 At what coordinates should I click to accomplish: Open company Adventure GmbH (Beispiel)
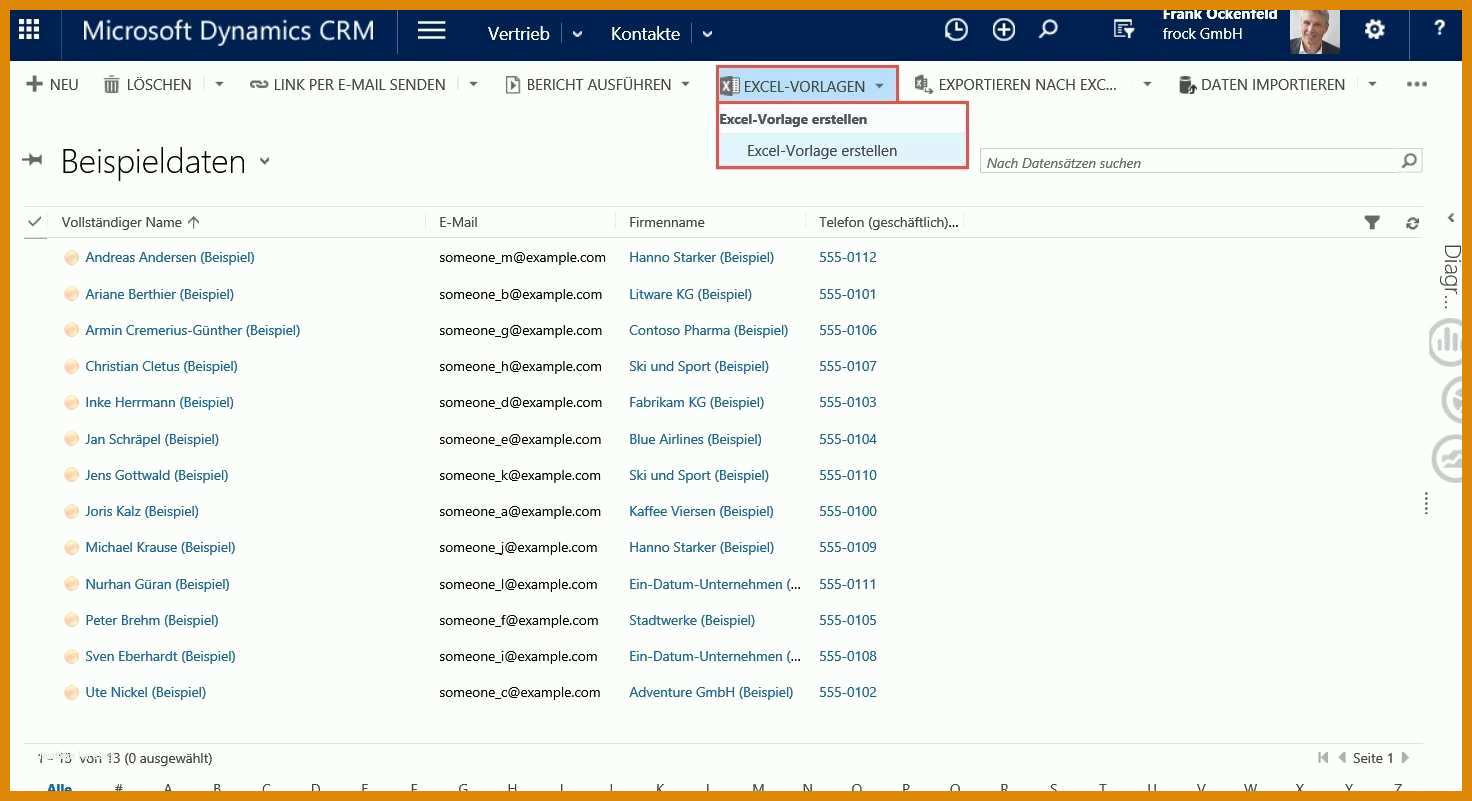(x=711, y=692)
